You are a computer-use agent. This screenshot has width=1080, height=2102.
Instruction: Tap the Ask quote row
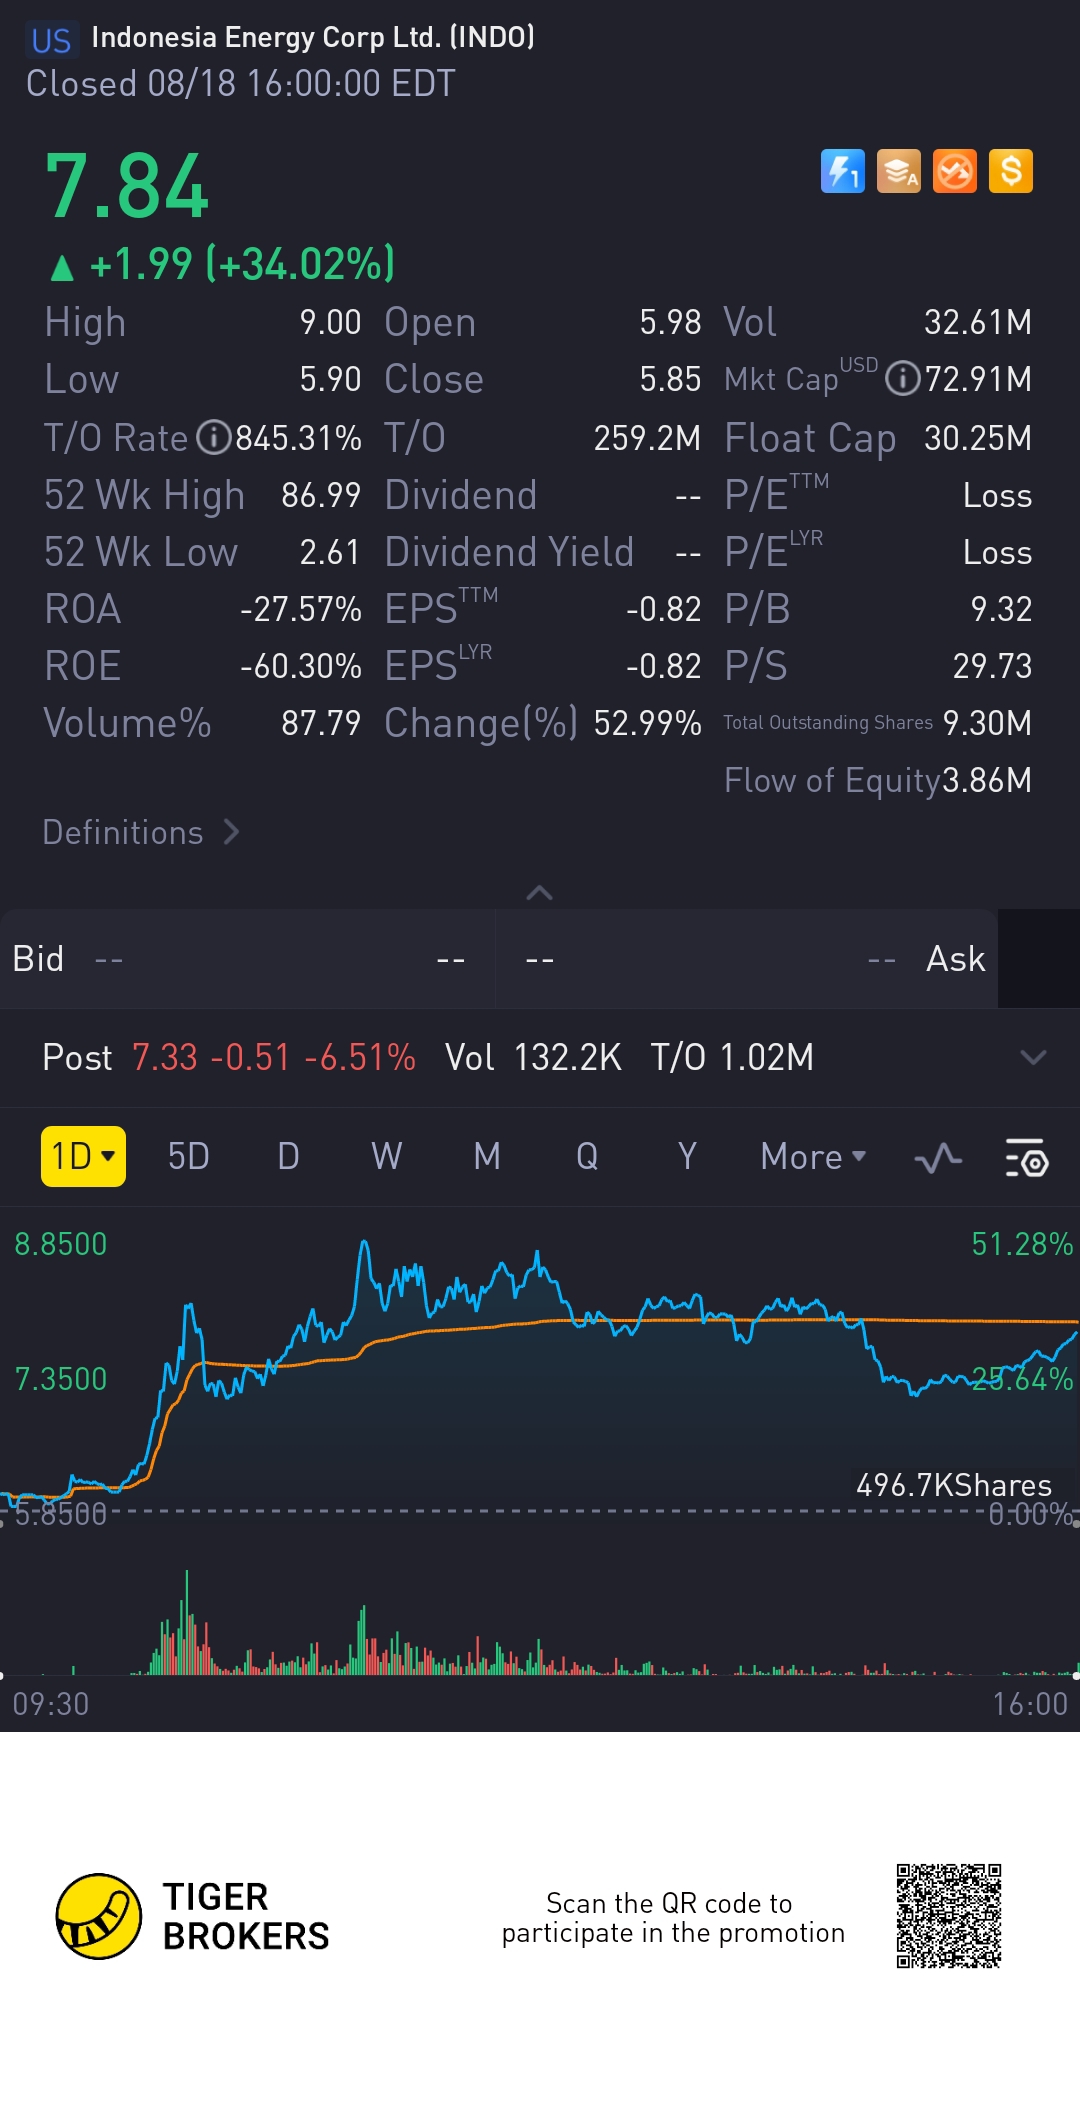(747, 959)
